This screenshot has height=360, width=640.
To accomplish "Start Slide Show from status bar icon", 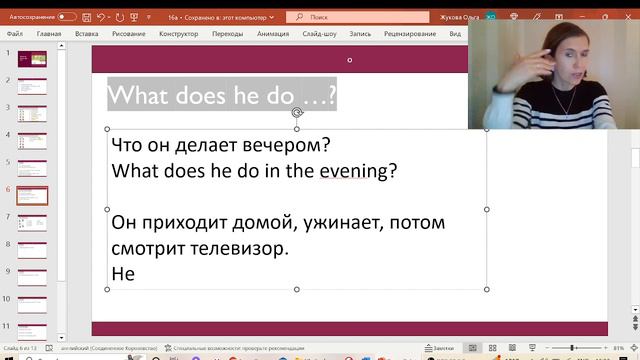I will (532, 348).
